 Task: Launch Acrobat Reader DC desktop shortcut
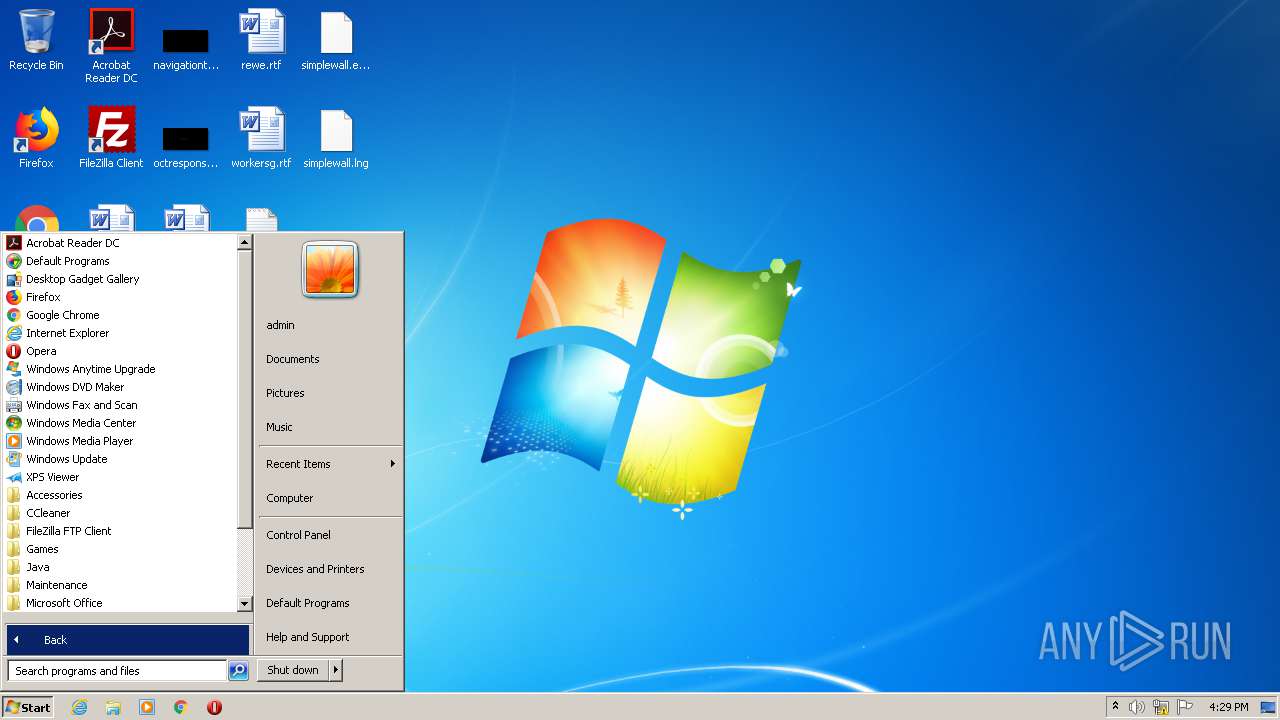[x=111, y=45]
